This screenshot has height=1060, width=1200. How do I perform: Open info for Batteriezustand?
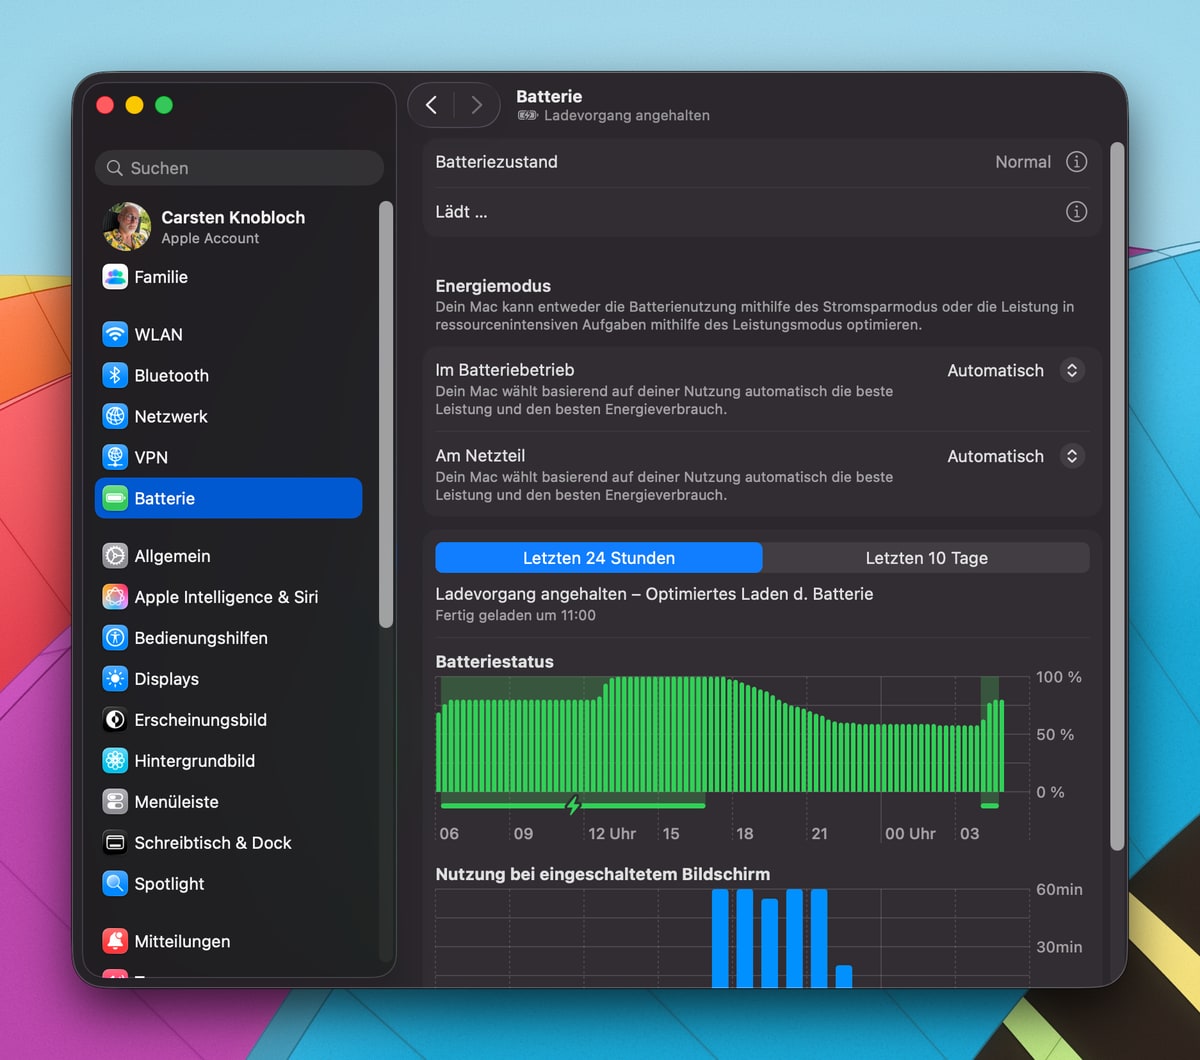[x=1076, y=162]
